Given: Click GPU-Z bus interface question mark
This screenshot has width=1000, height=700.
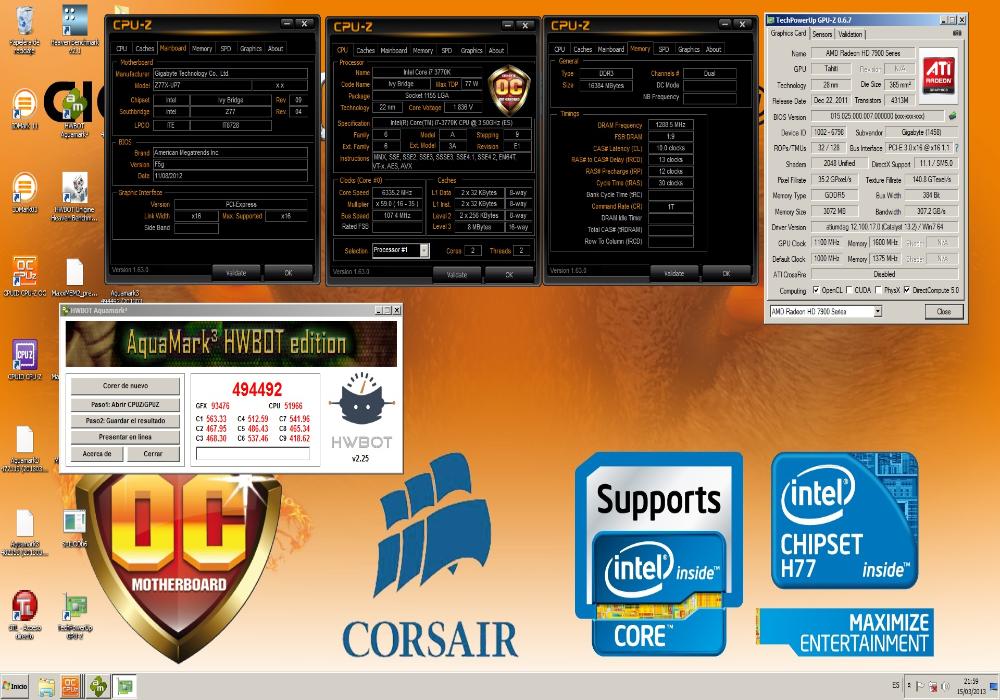Looking at the screenshot, I should (x=957, y=147).
